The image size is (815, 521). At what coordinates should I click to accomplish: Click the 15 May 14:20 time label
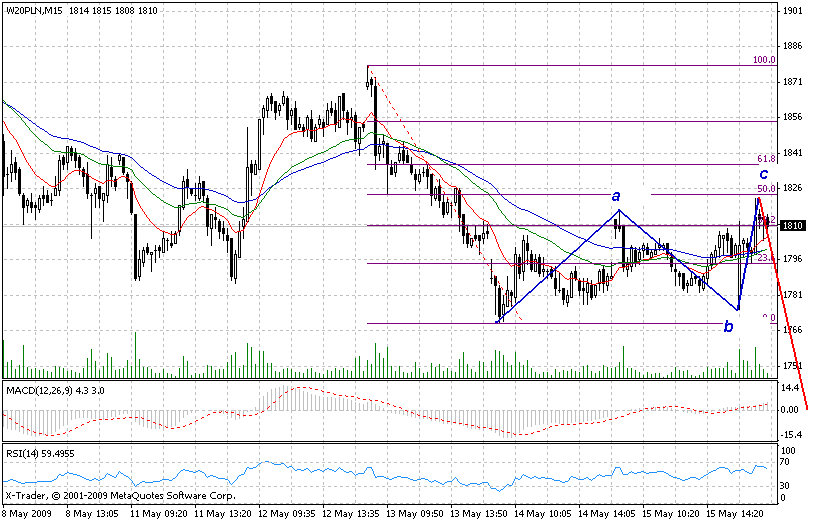tap(736, 514)
